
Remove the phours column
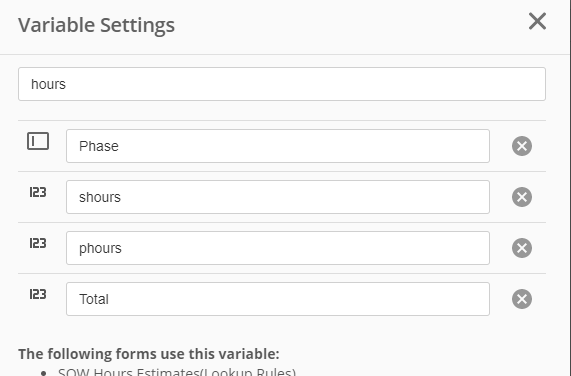522,248
